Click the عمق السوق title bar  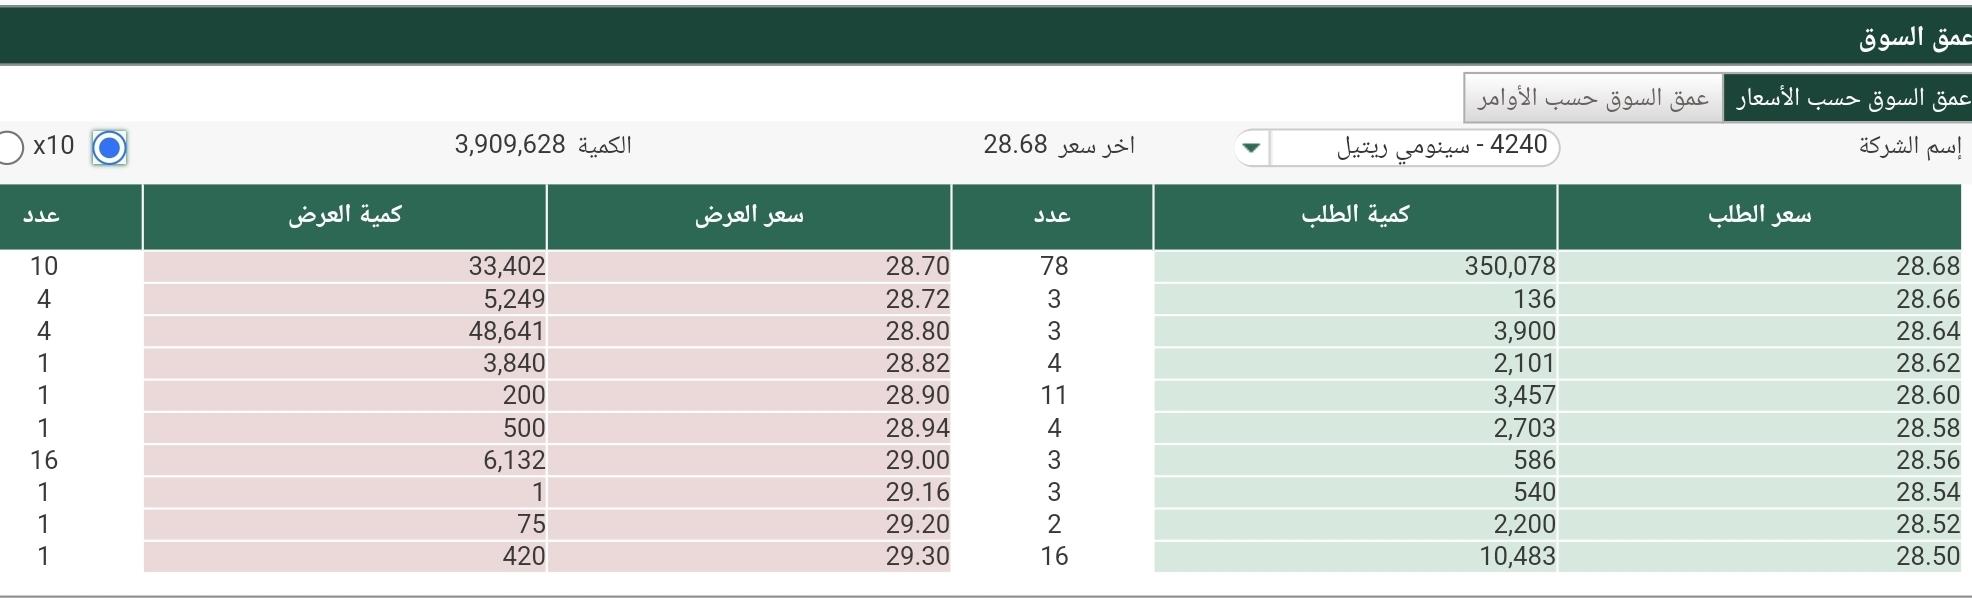(x=986, y=37)
